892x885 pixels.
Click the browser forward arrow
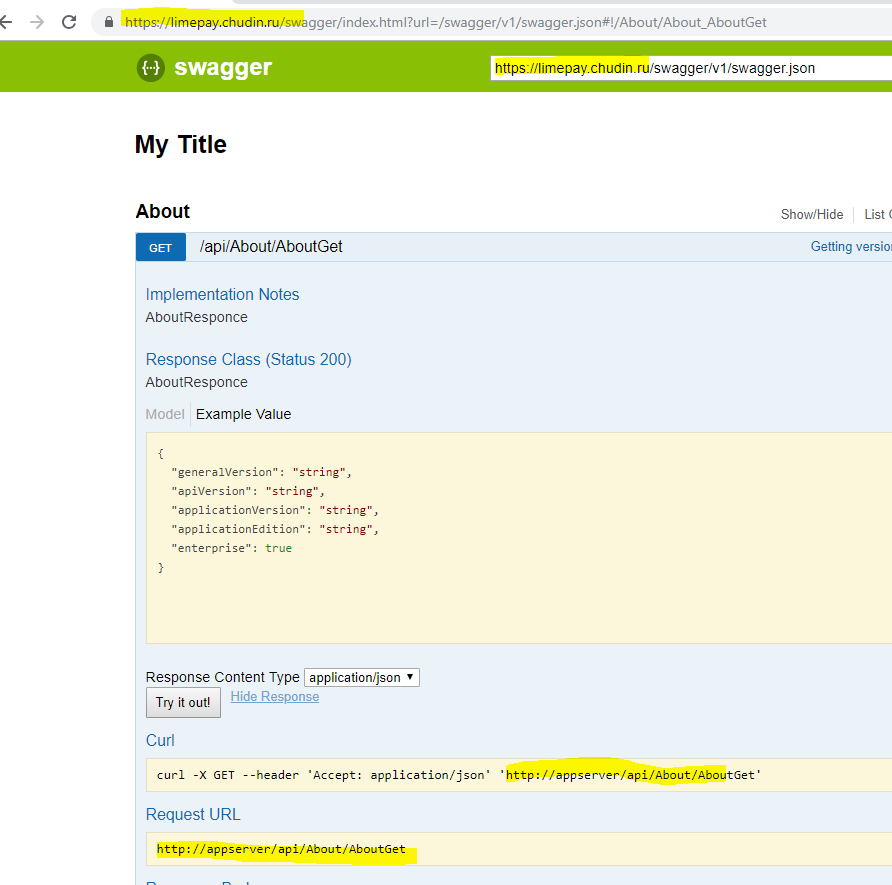pos(38,19)
